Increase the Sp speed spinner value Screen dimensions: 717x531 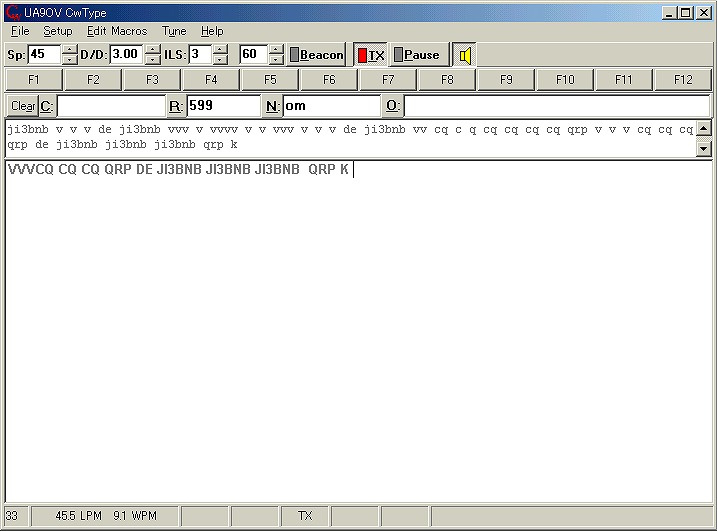pos(69,50)
